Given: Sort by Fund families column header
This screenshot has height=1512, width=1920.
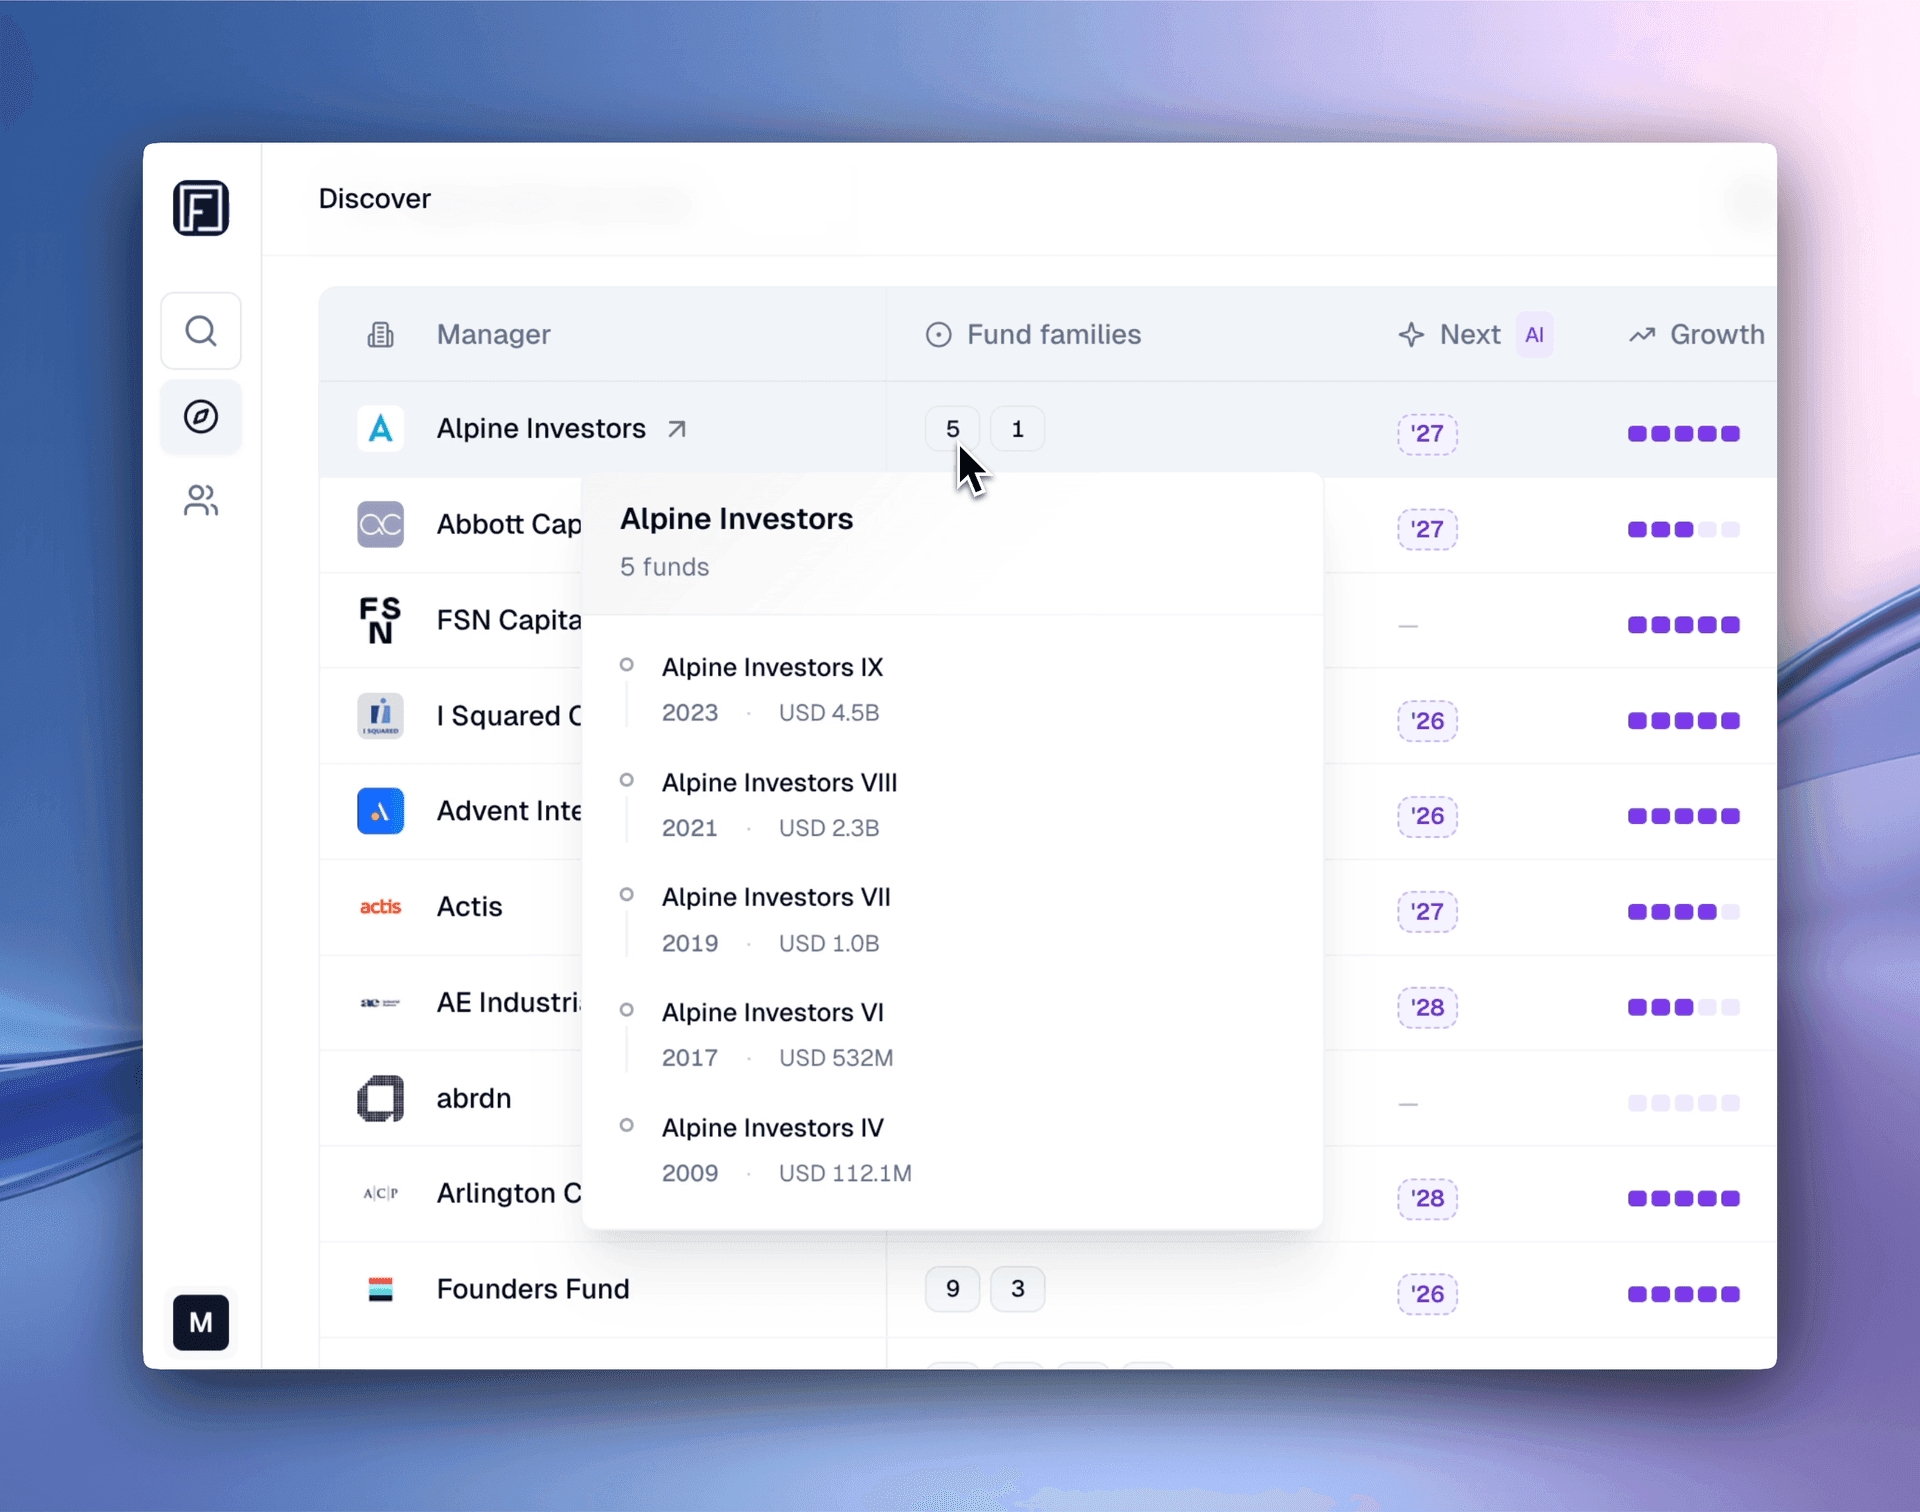Looking at the screenshot, I should click(1054, 335).
